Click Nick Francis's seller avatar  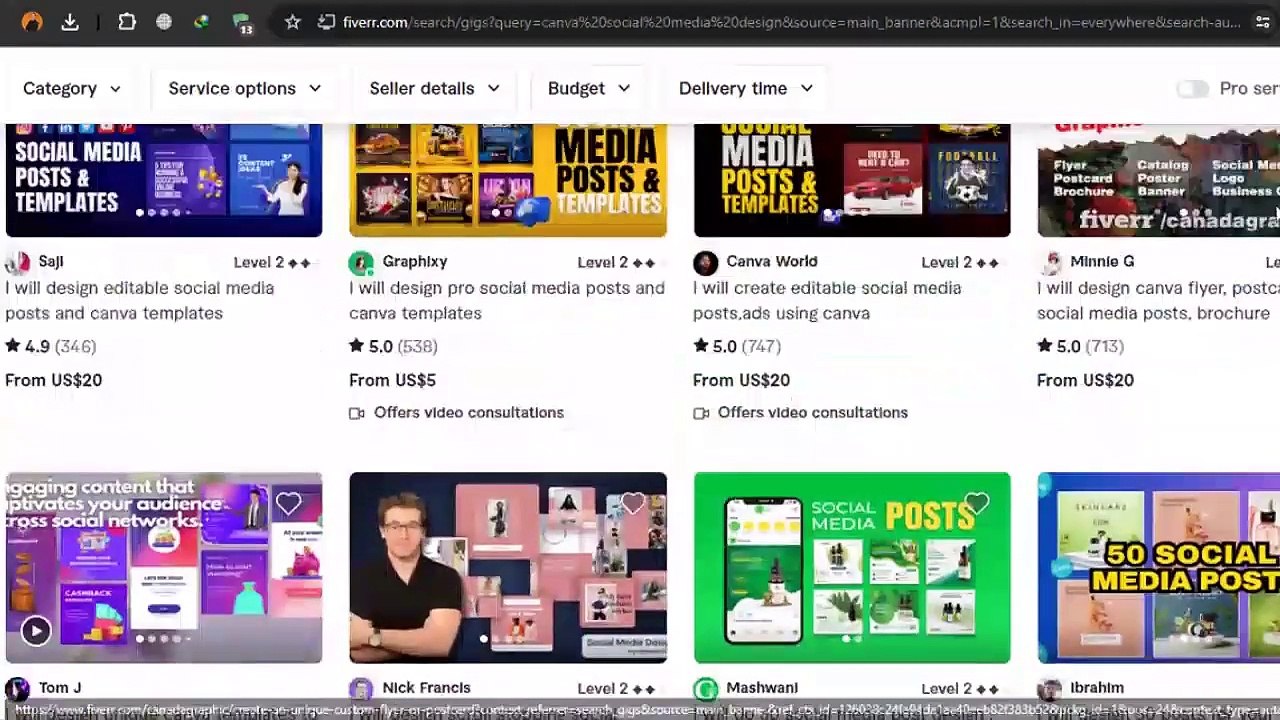pyautogui.click(x=361, y=689)
